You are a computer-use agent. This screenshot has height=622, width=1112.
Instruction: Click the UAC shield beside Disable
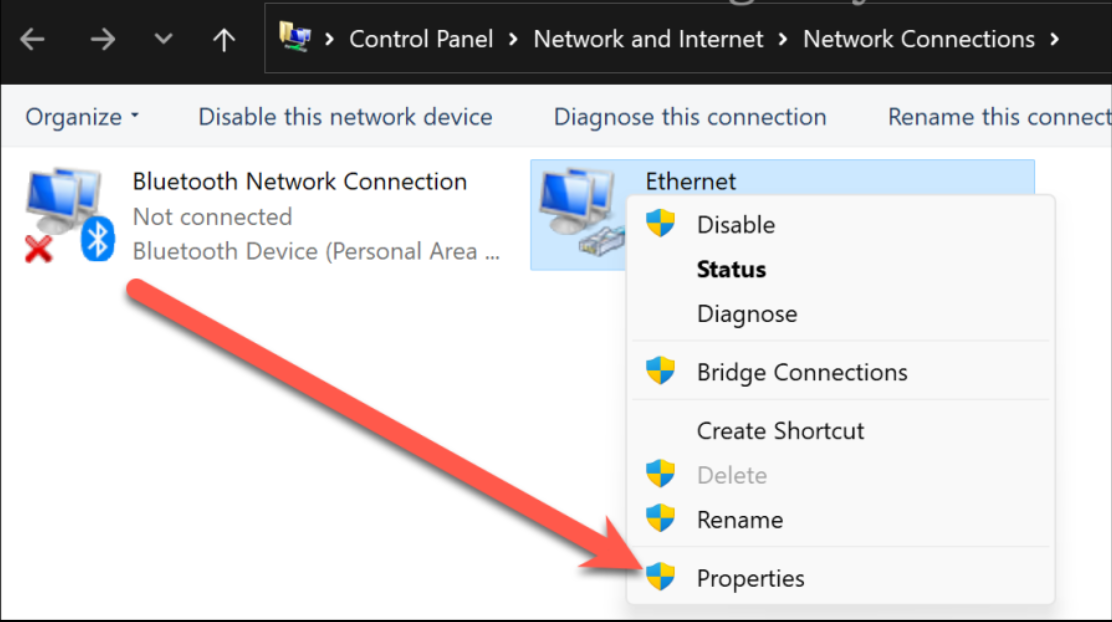coord(660,224)
